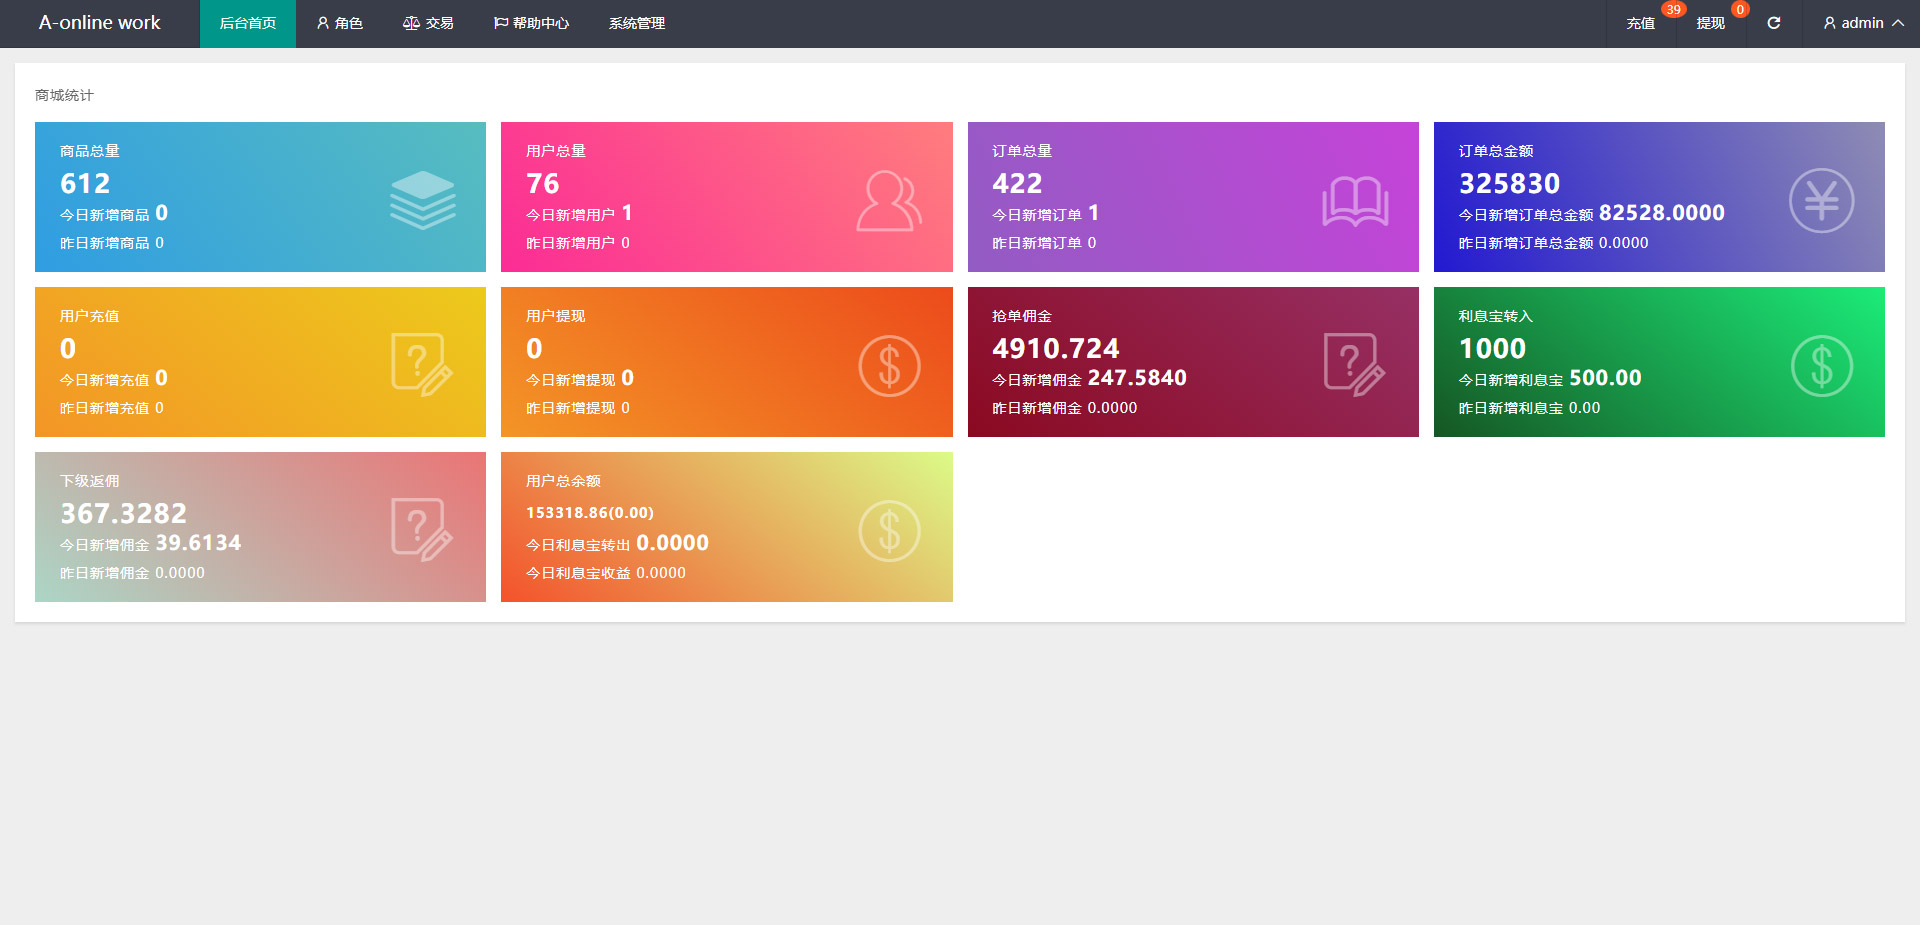
Task: Click the users icon in 用户总量 card
Action: pyautogui.click(x=888, y=201)
